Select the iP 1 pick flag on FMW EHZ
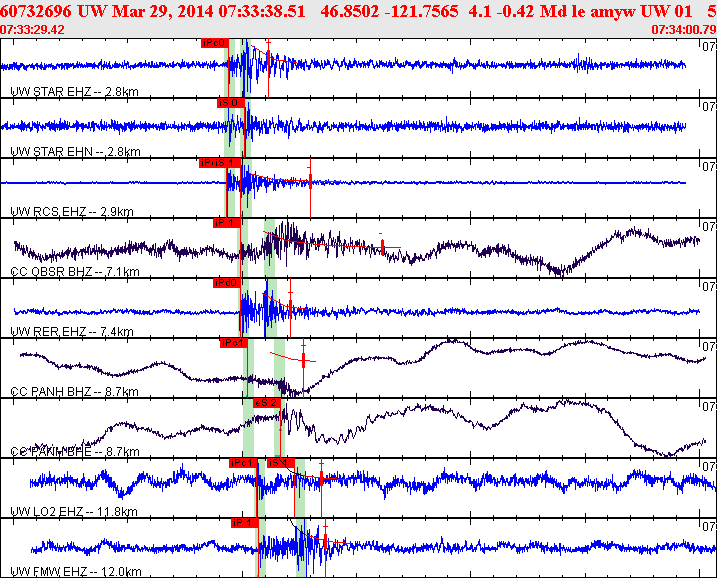This screenshot has width=717, height=578. 245,523
